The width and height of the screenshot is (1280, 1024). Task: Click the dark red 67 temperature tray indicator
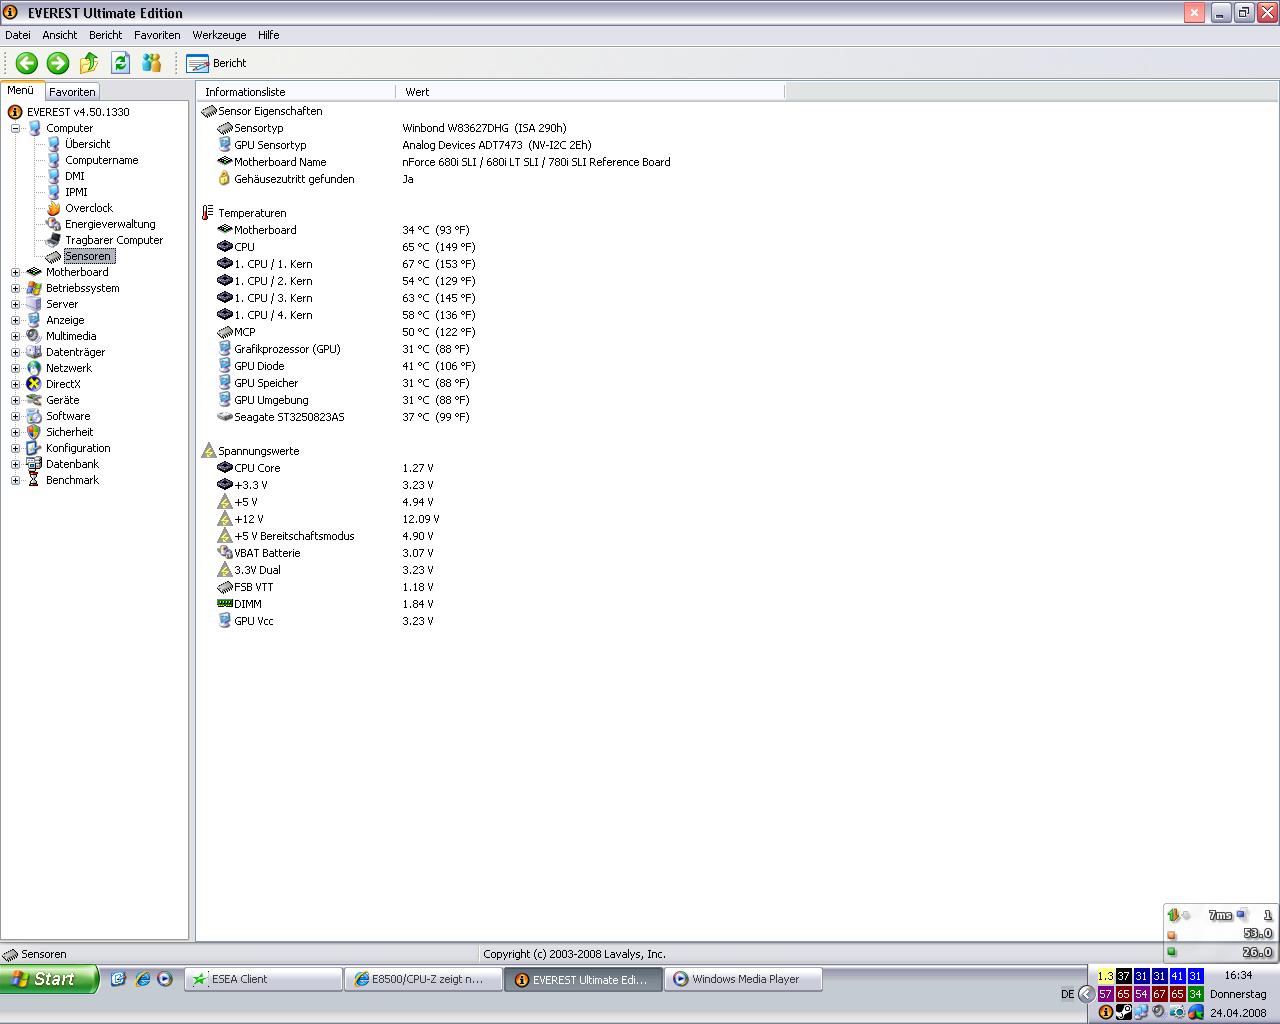[1159, 994]
